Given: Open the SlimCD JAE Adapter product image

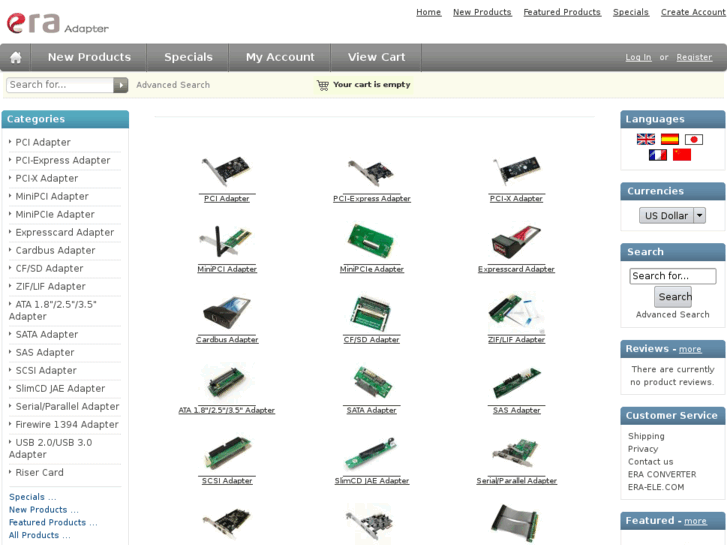Looking at the screenshot, I should tap(371, 453).
